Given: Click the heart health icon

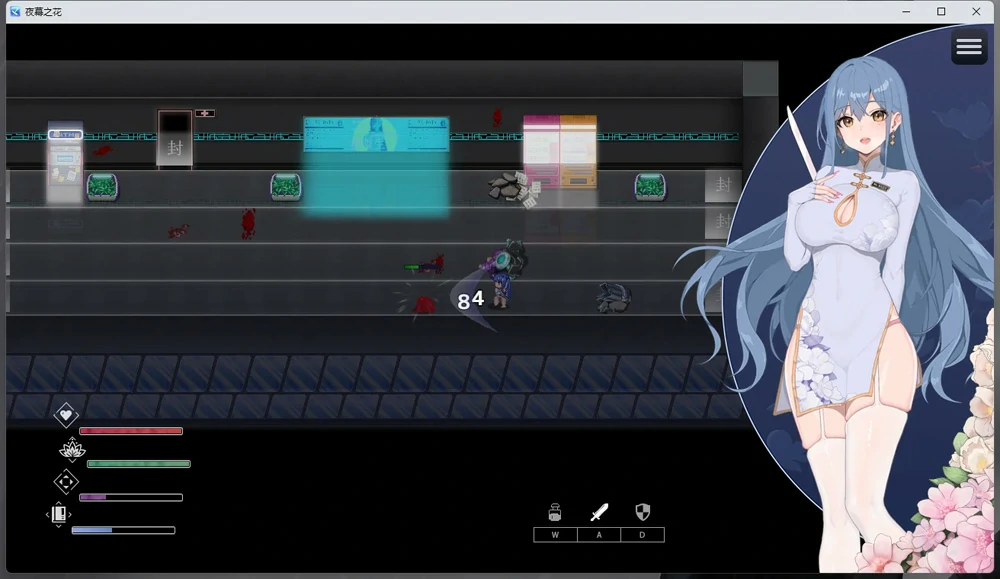Looking at the screenshot, I should (x=66, y=414).
